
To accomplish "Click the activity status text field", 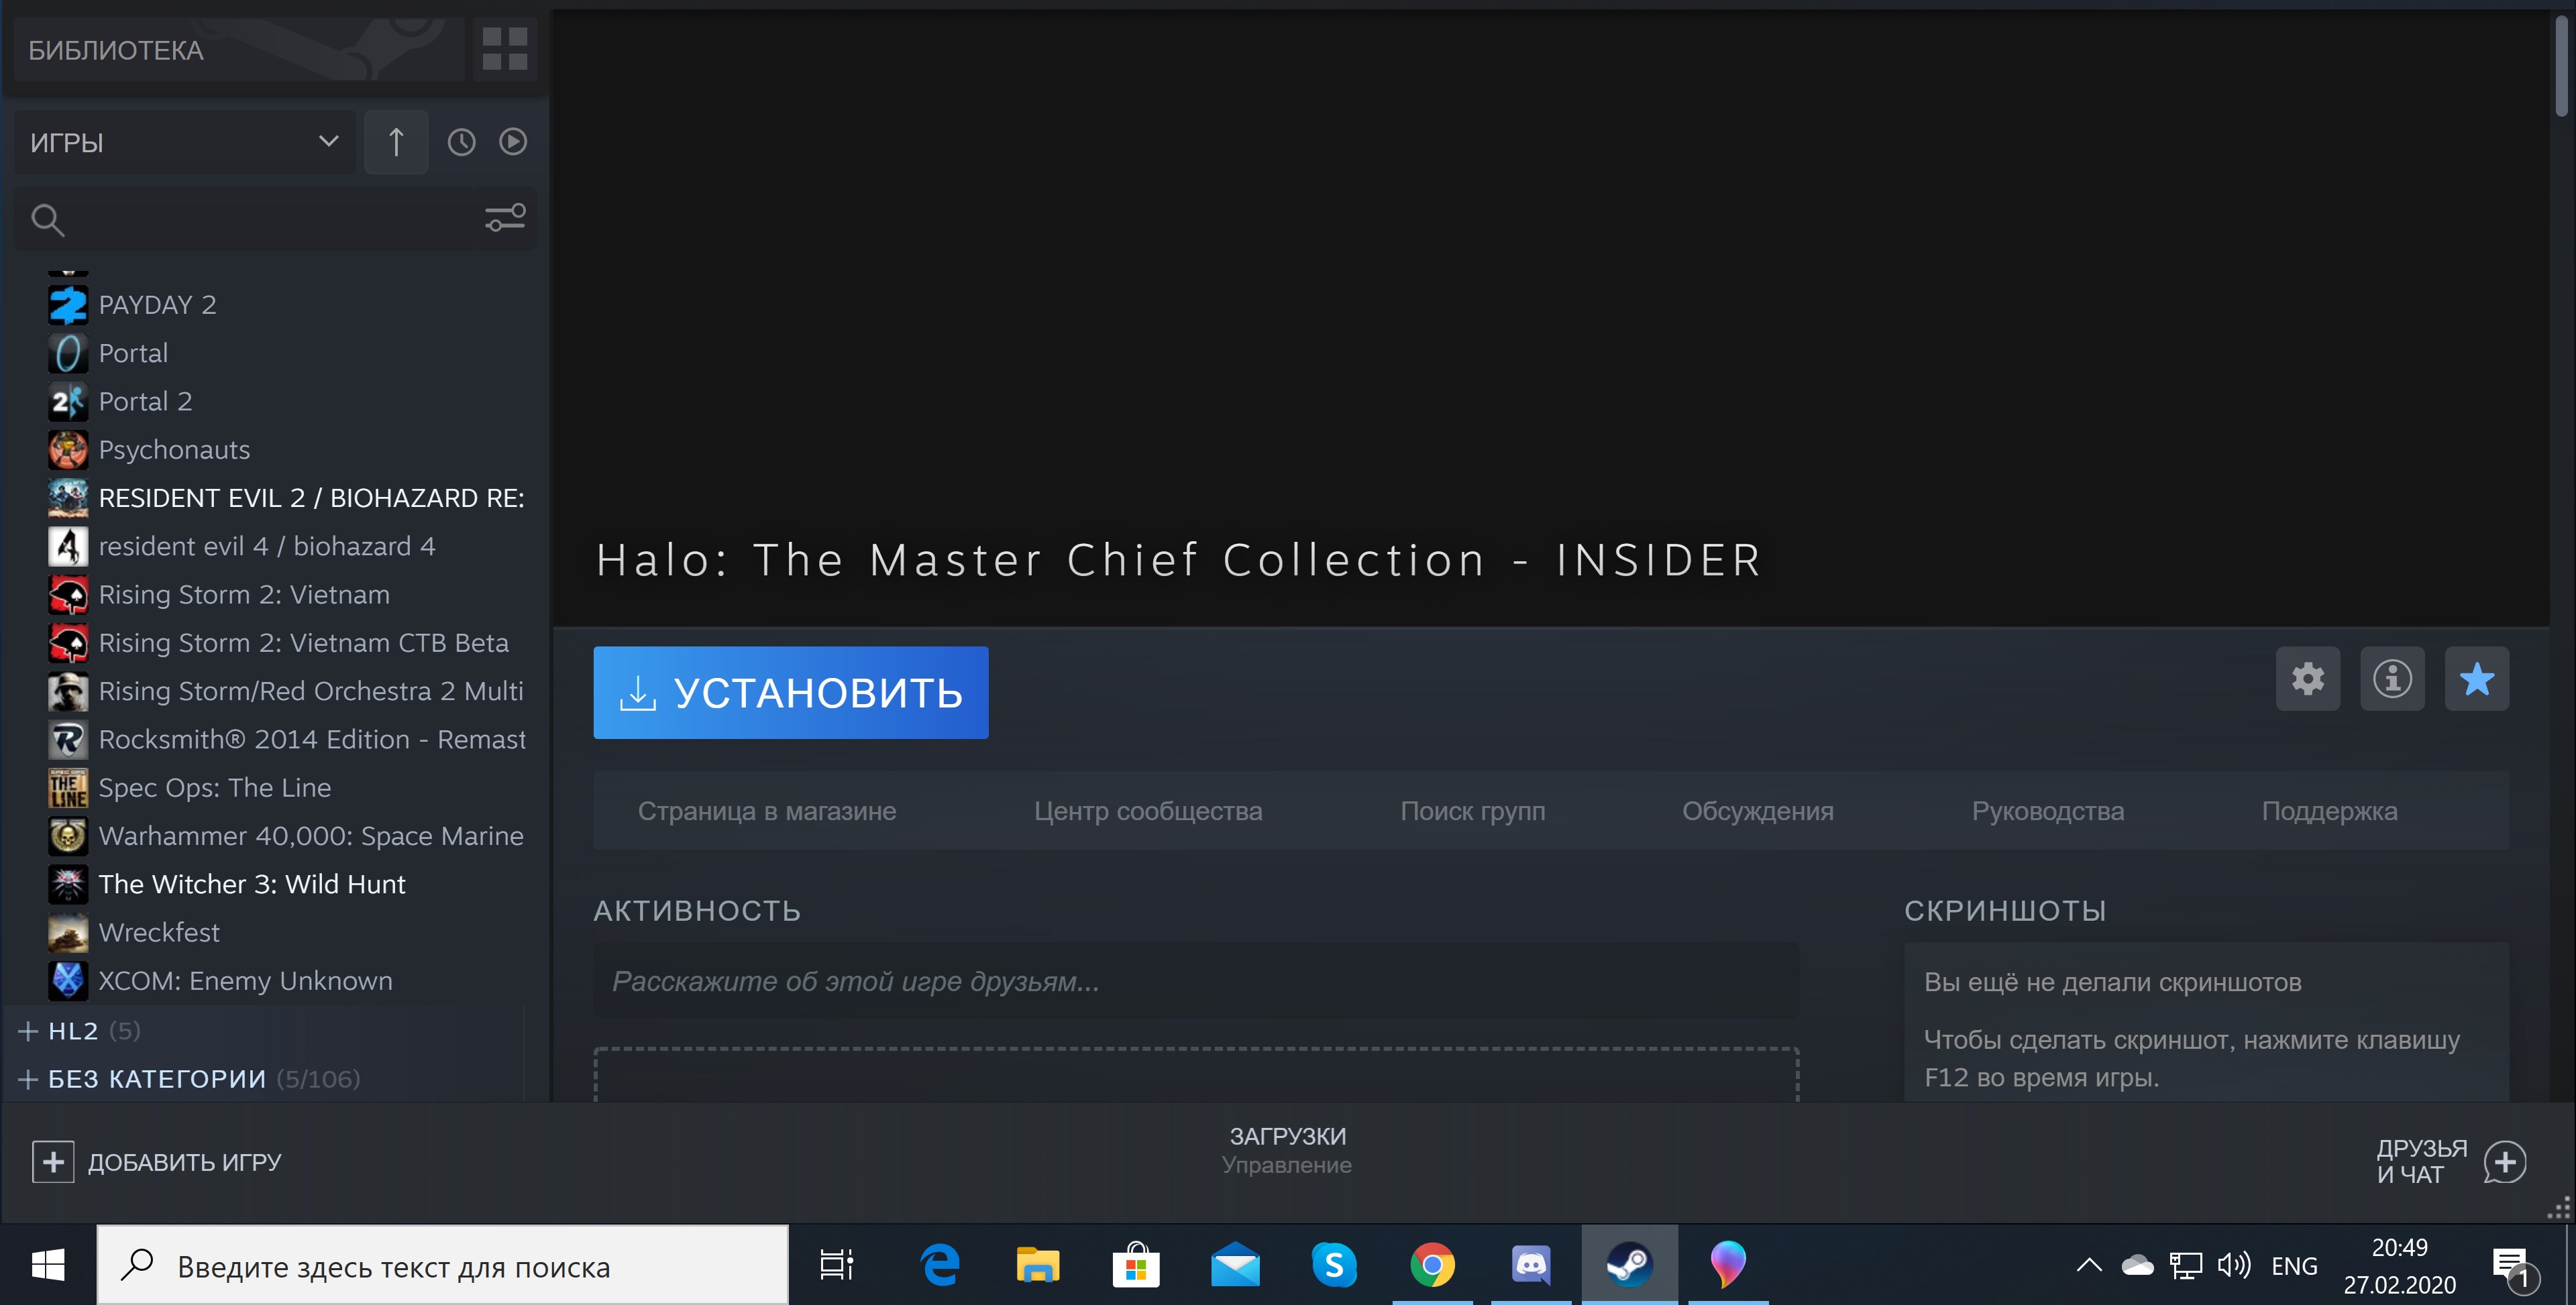I will tap(1195, 981).
